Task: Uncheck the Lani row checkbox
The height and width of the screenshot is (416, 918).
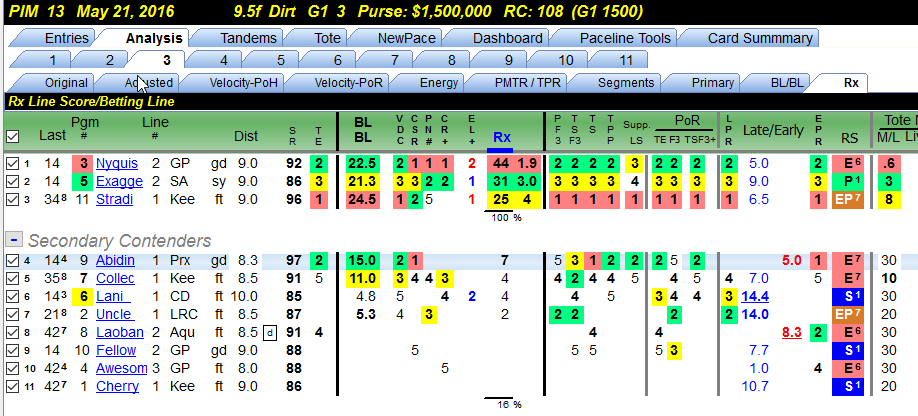Action: 12,297
